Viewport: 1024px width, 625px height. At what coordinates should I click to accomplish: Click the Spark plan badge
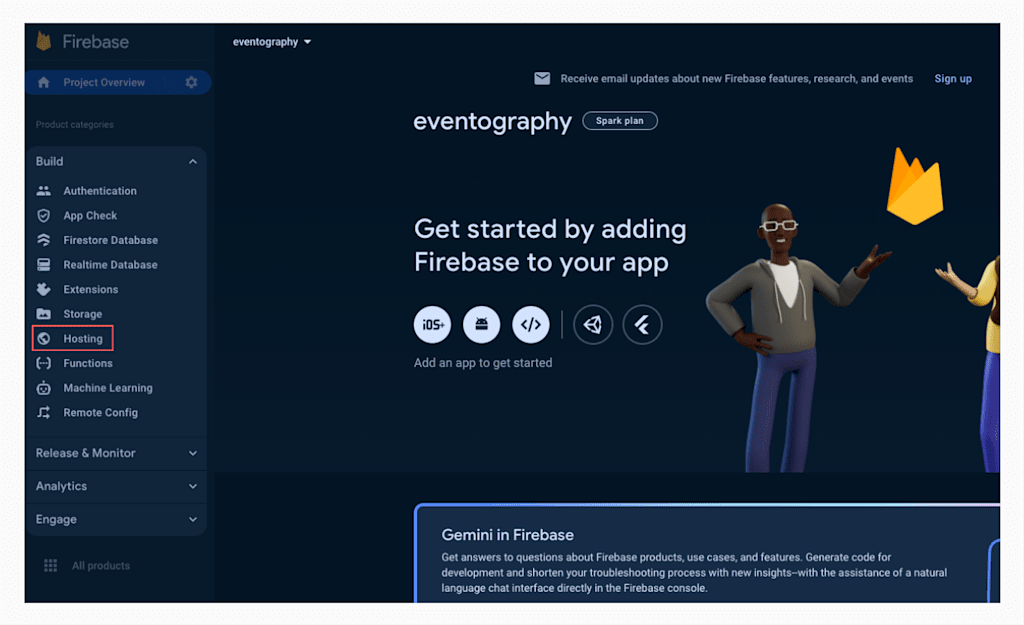[x=620, y=121]
